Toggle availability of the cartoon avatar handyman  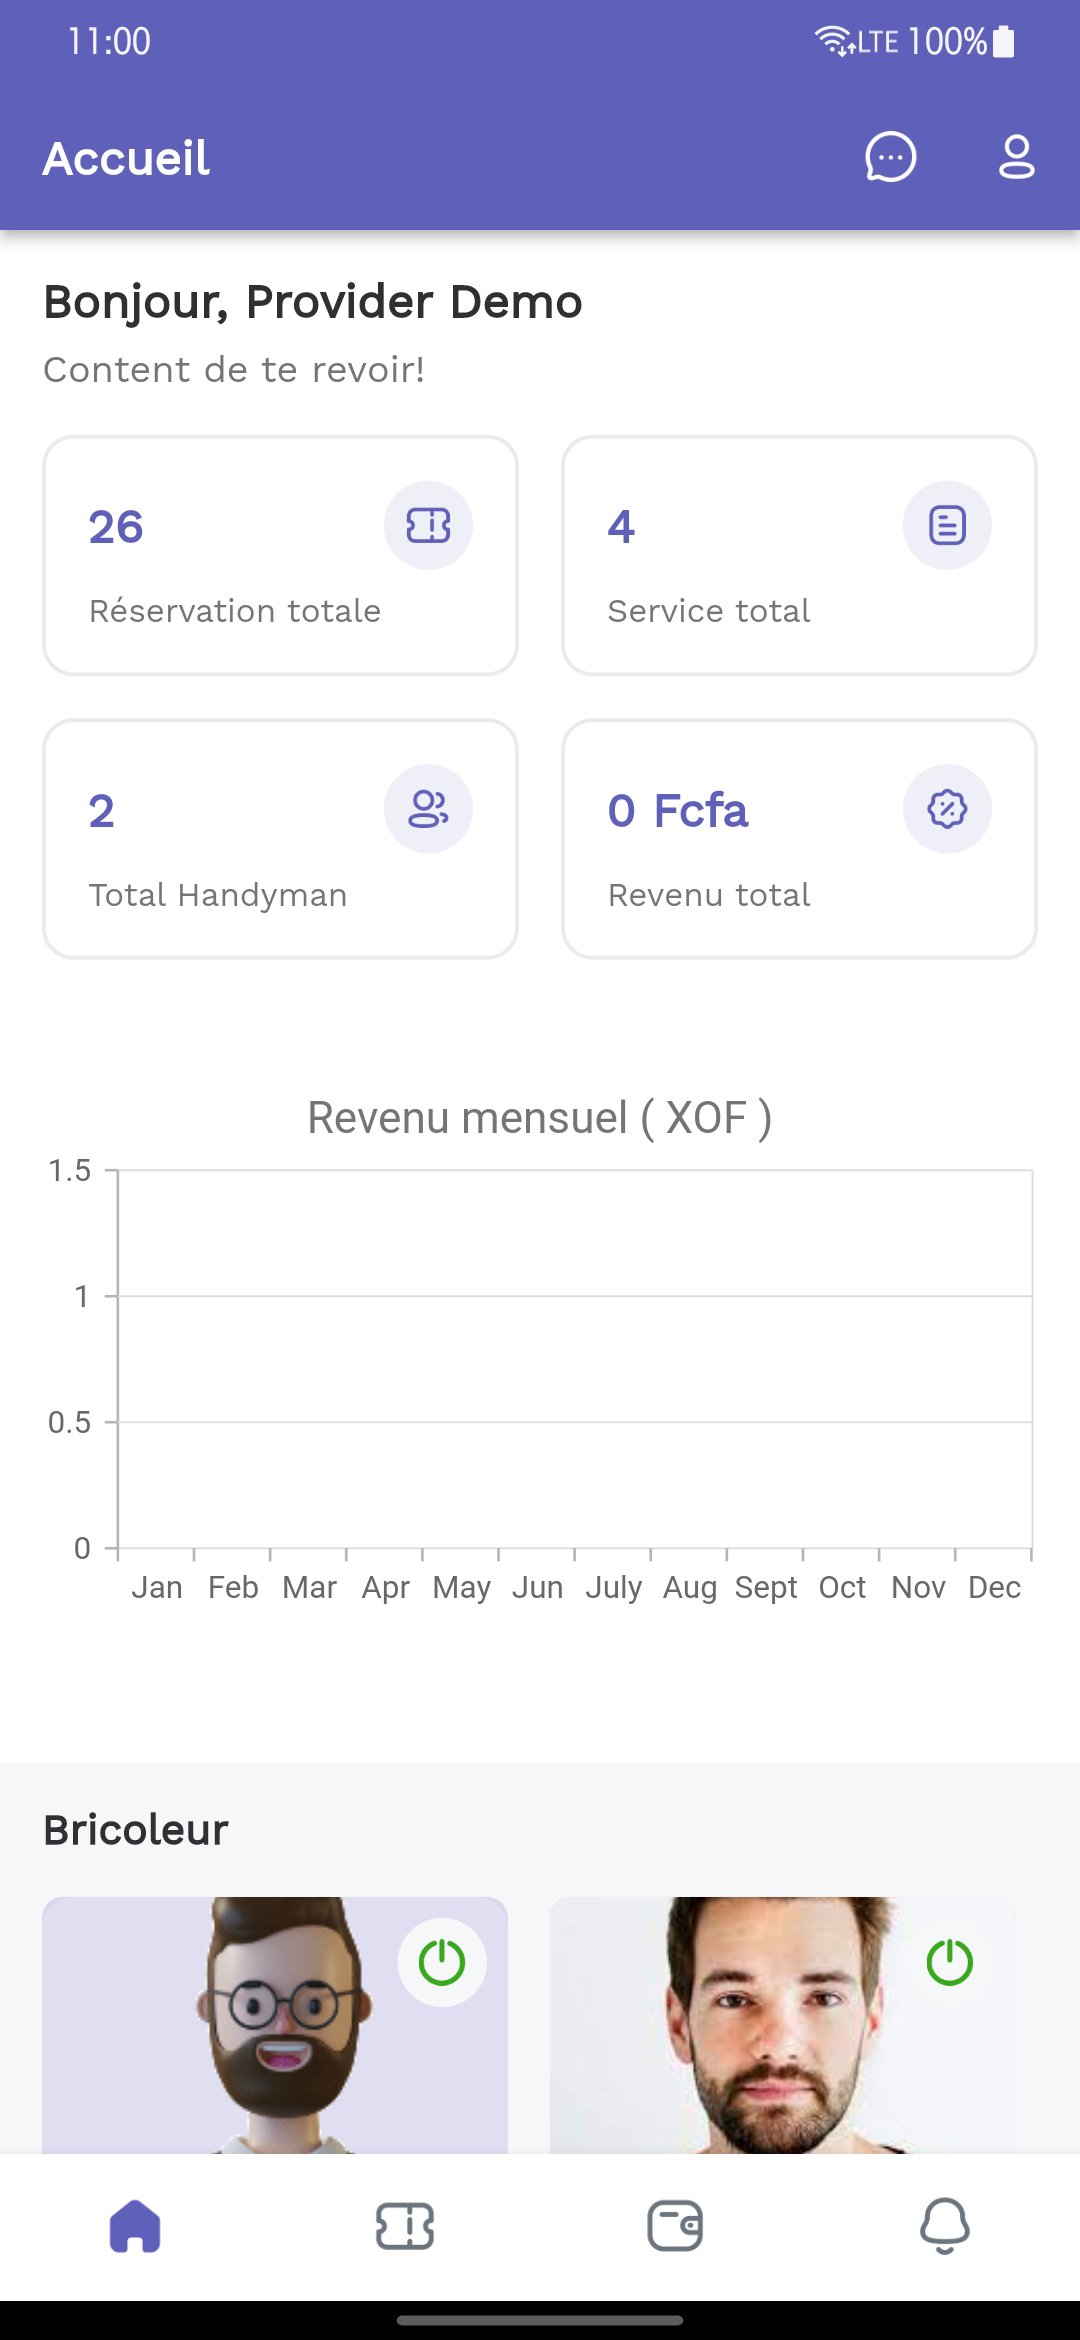tap(442, 1962)
